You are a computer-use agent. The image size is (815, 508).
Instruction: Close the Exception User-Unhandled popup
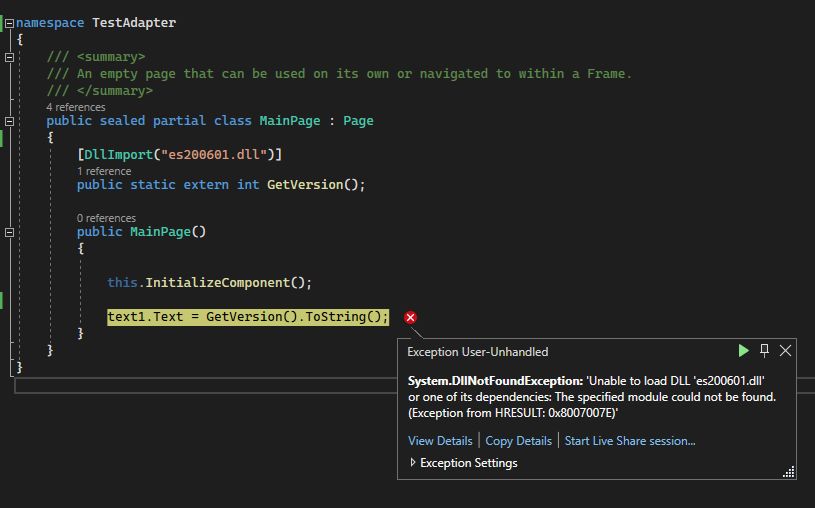click(x=785, y=350)
